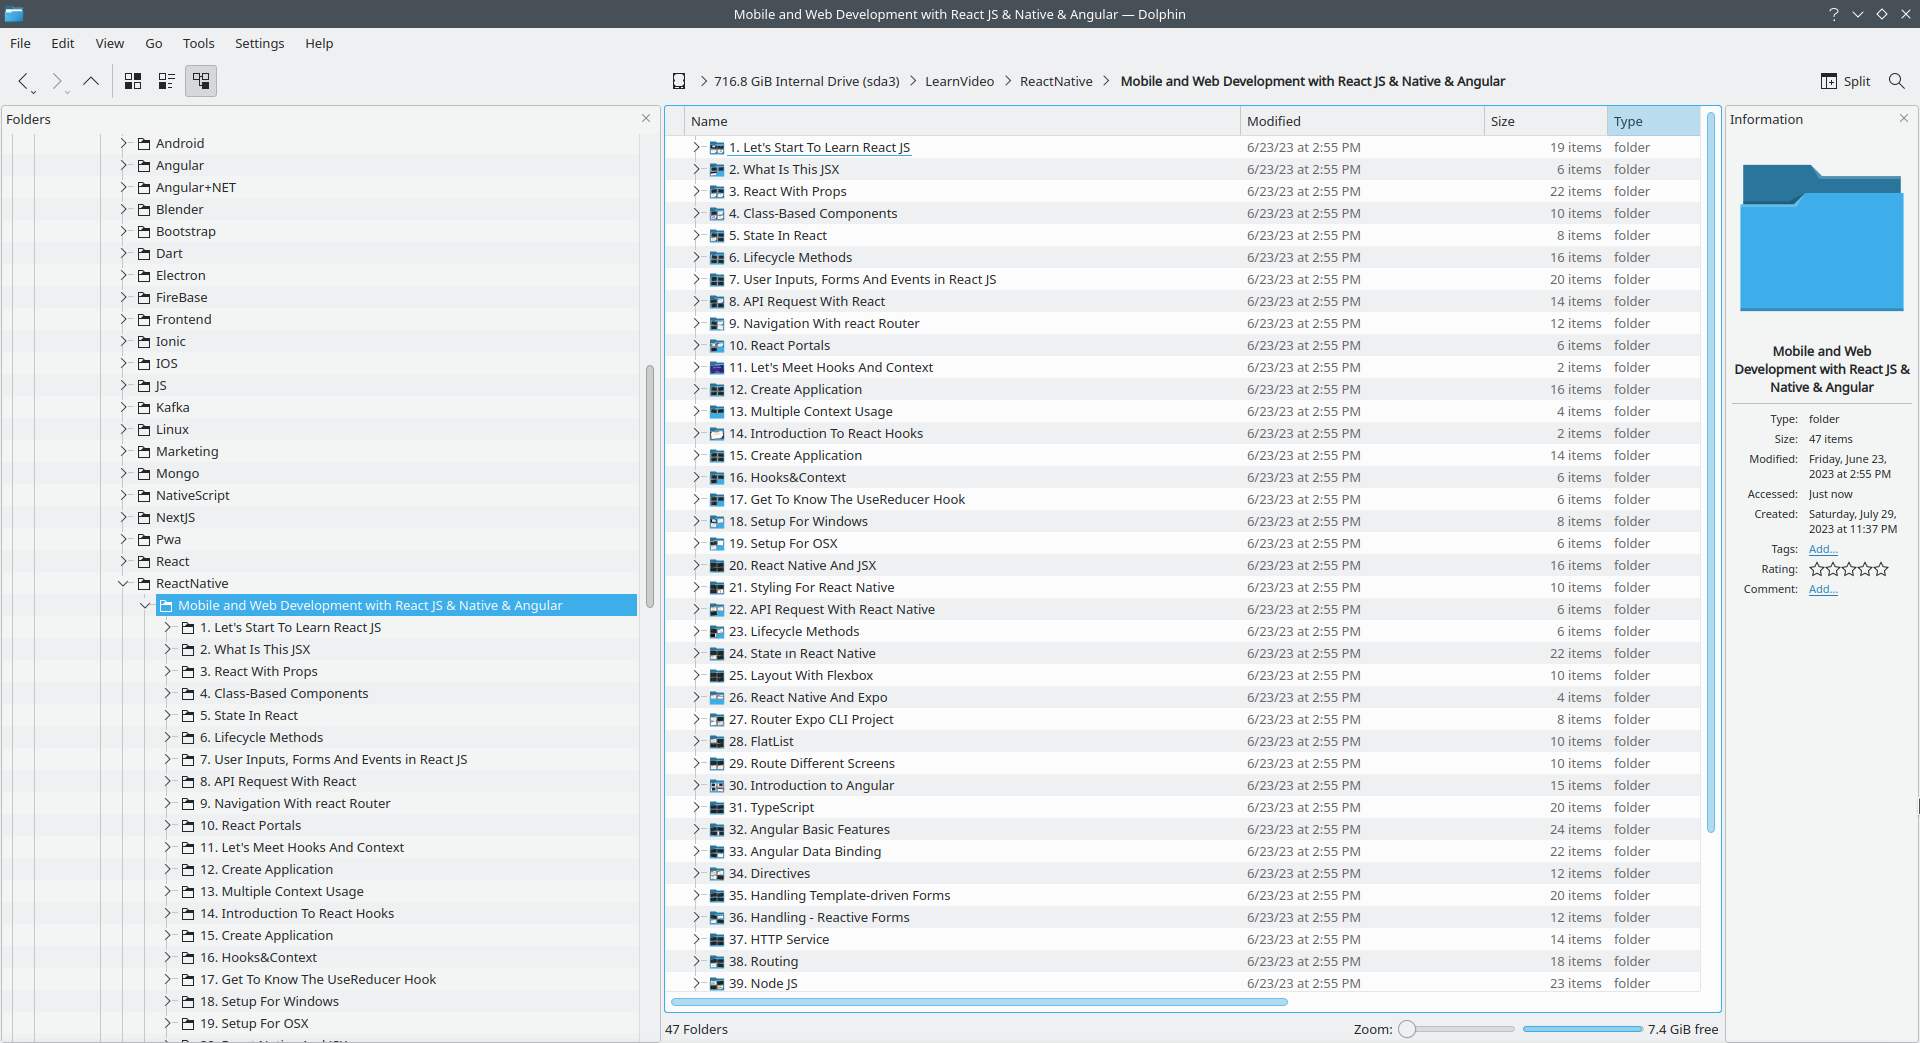
Task: Click folder icon of 5. State In React in file list
Action: 717,236
